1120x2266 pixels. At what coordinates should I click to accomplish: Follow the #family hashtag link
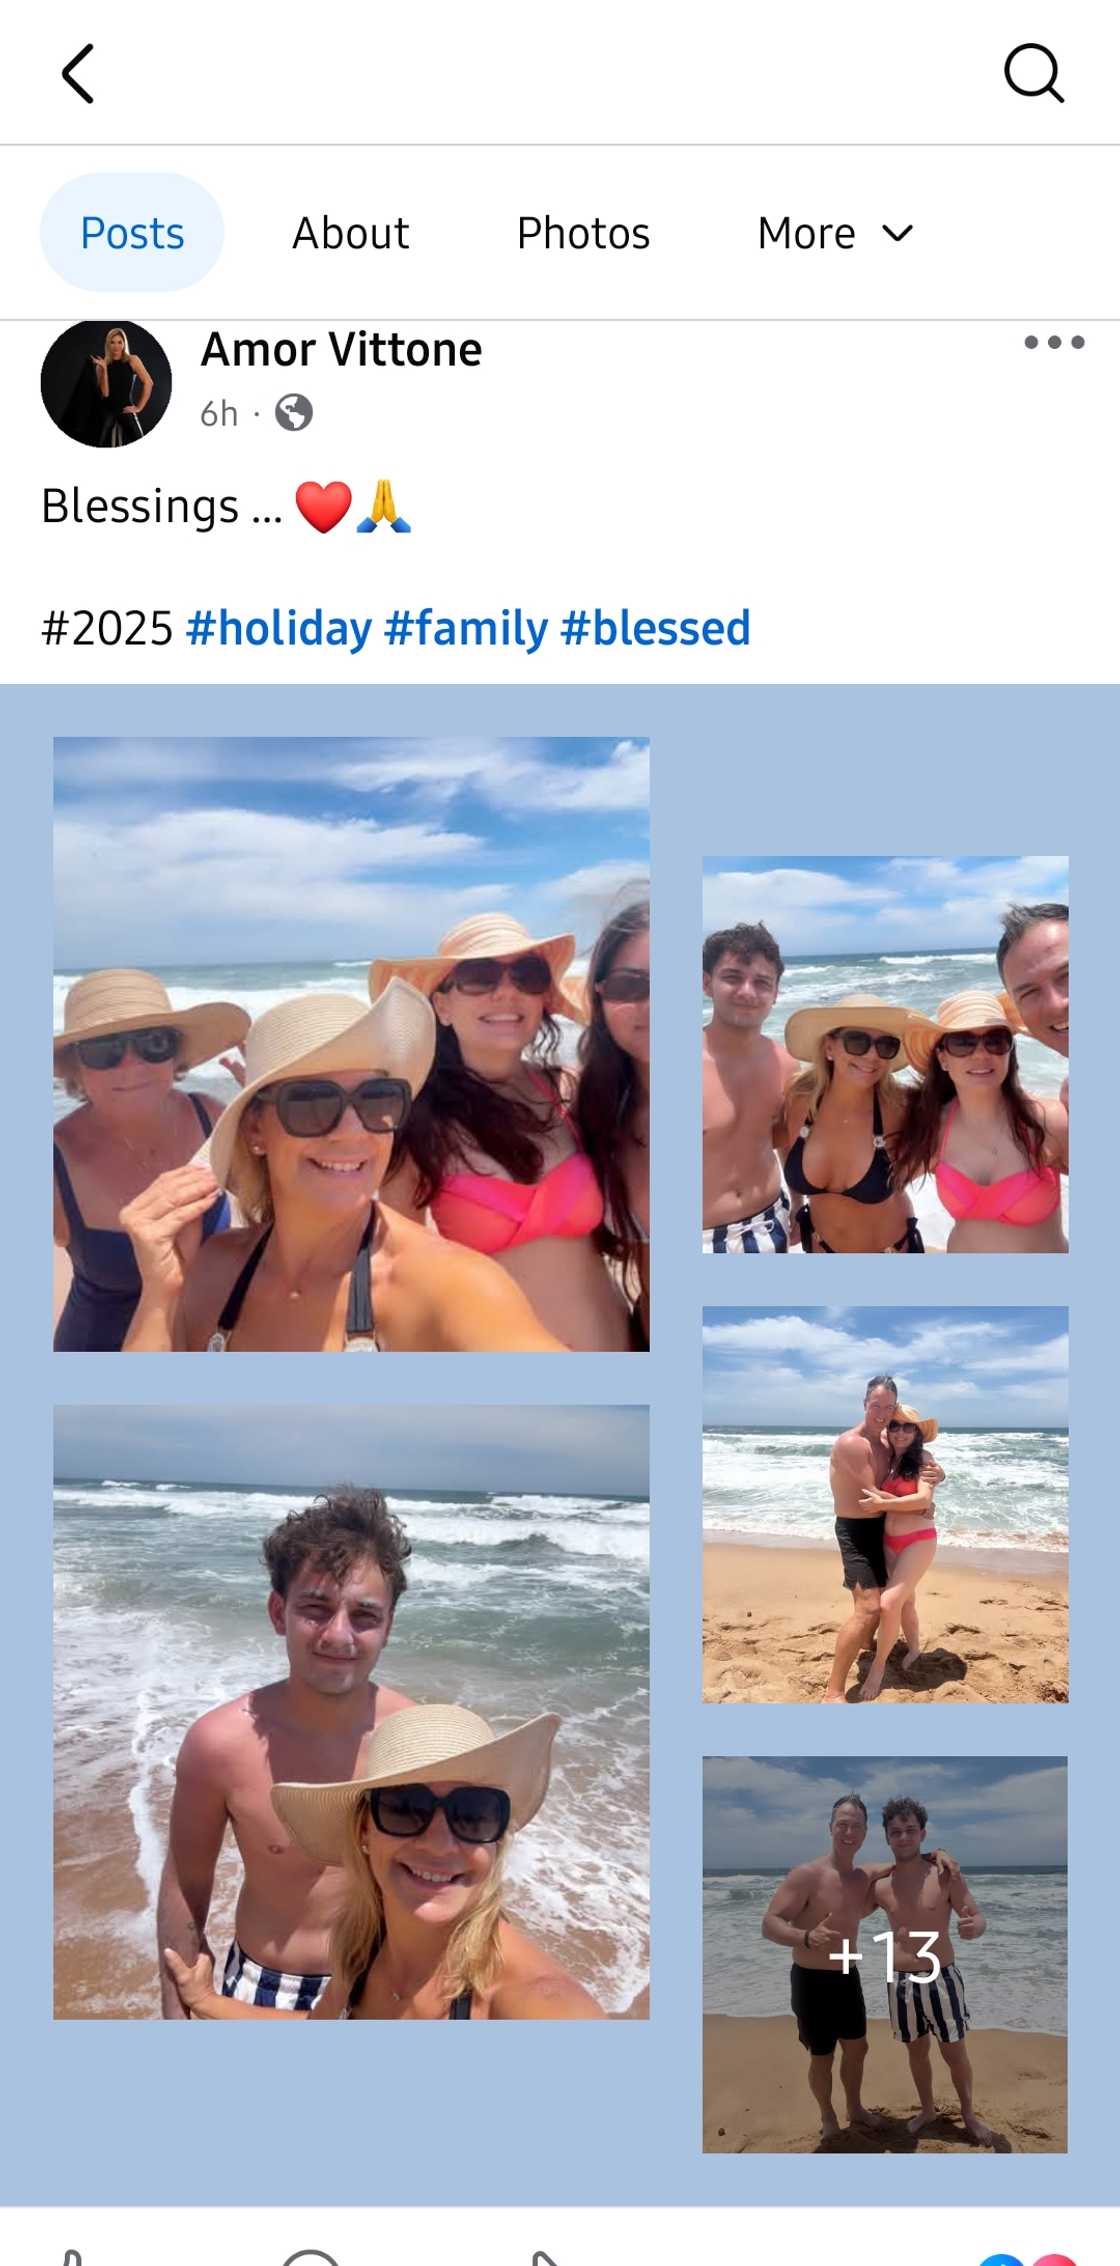[x=466, y=628]
